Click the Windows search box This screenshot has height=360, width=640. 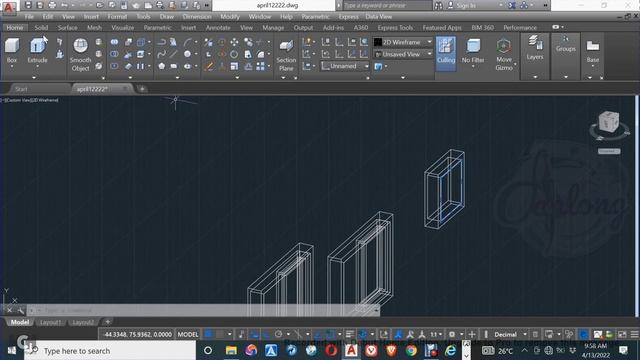point(110,351)
